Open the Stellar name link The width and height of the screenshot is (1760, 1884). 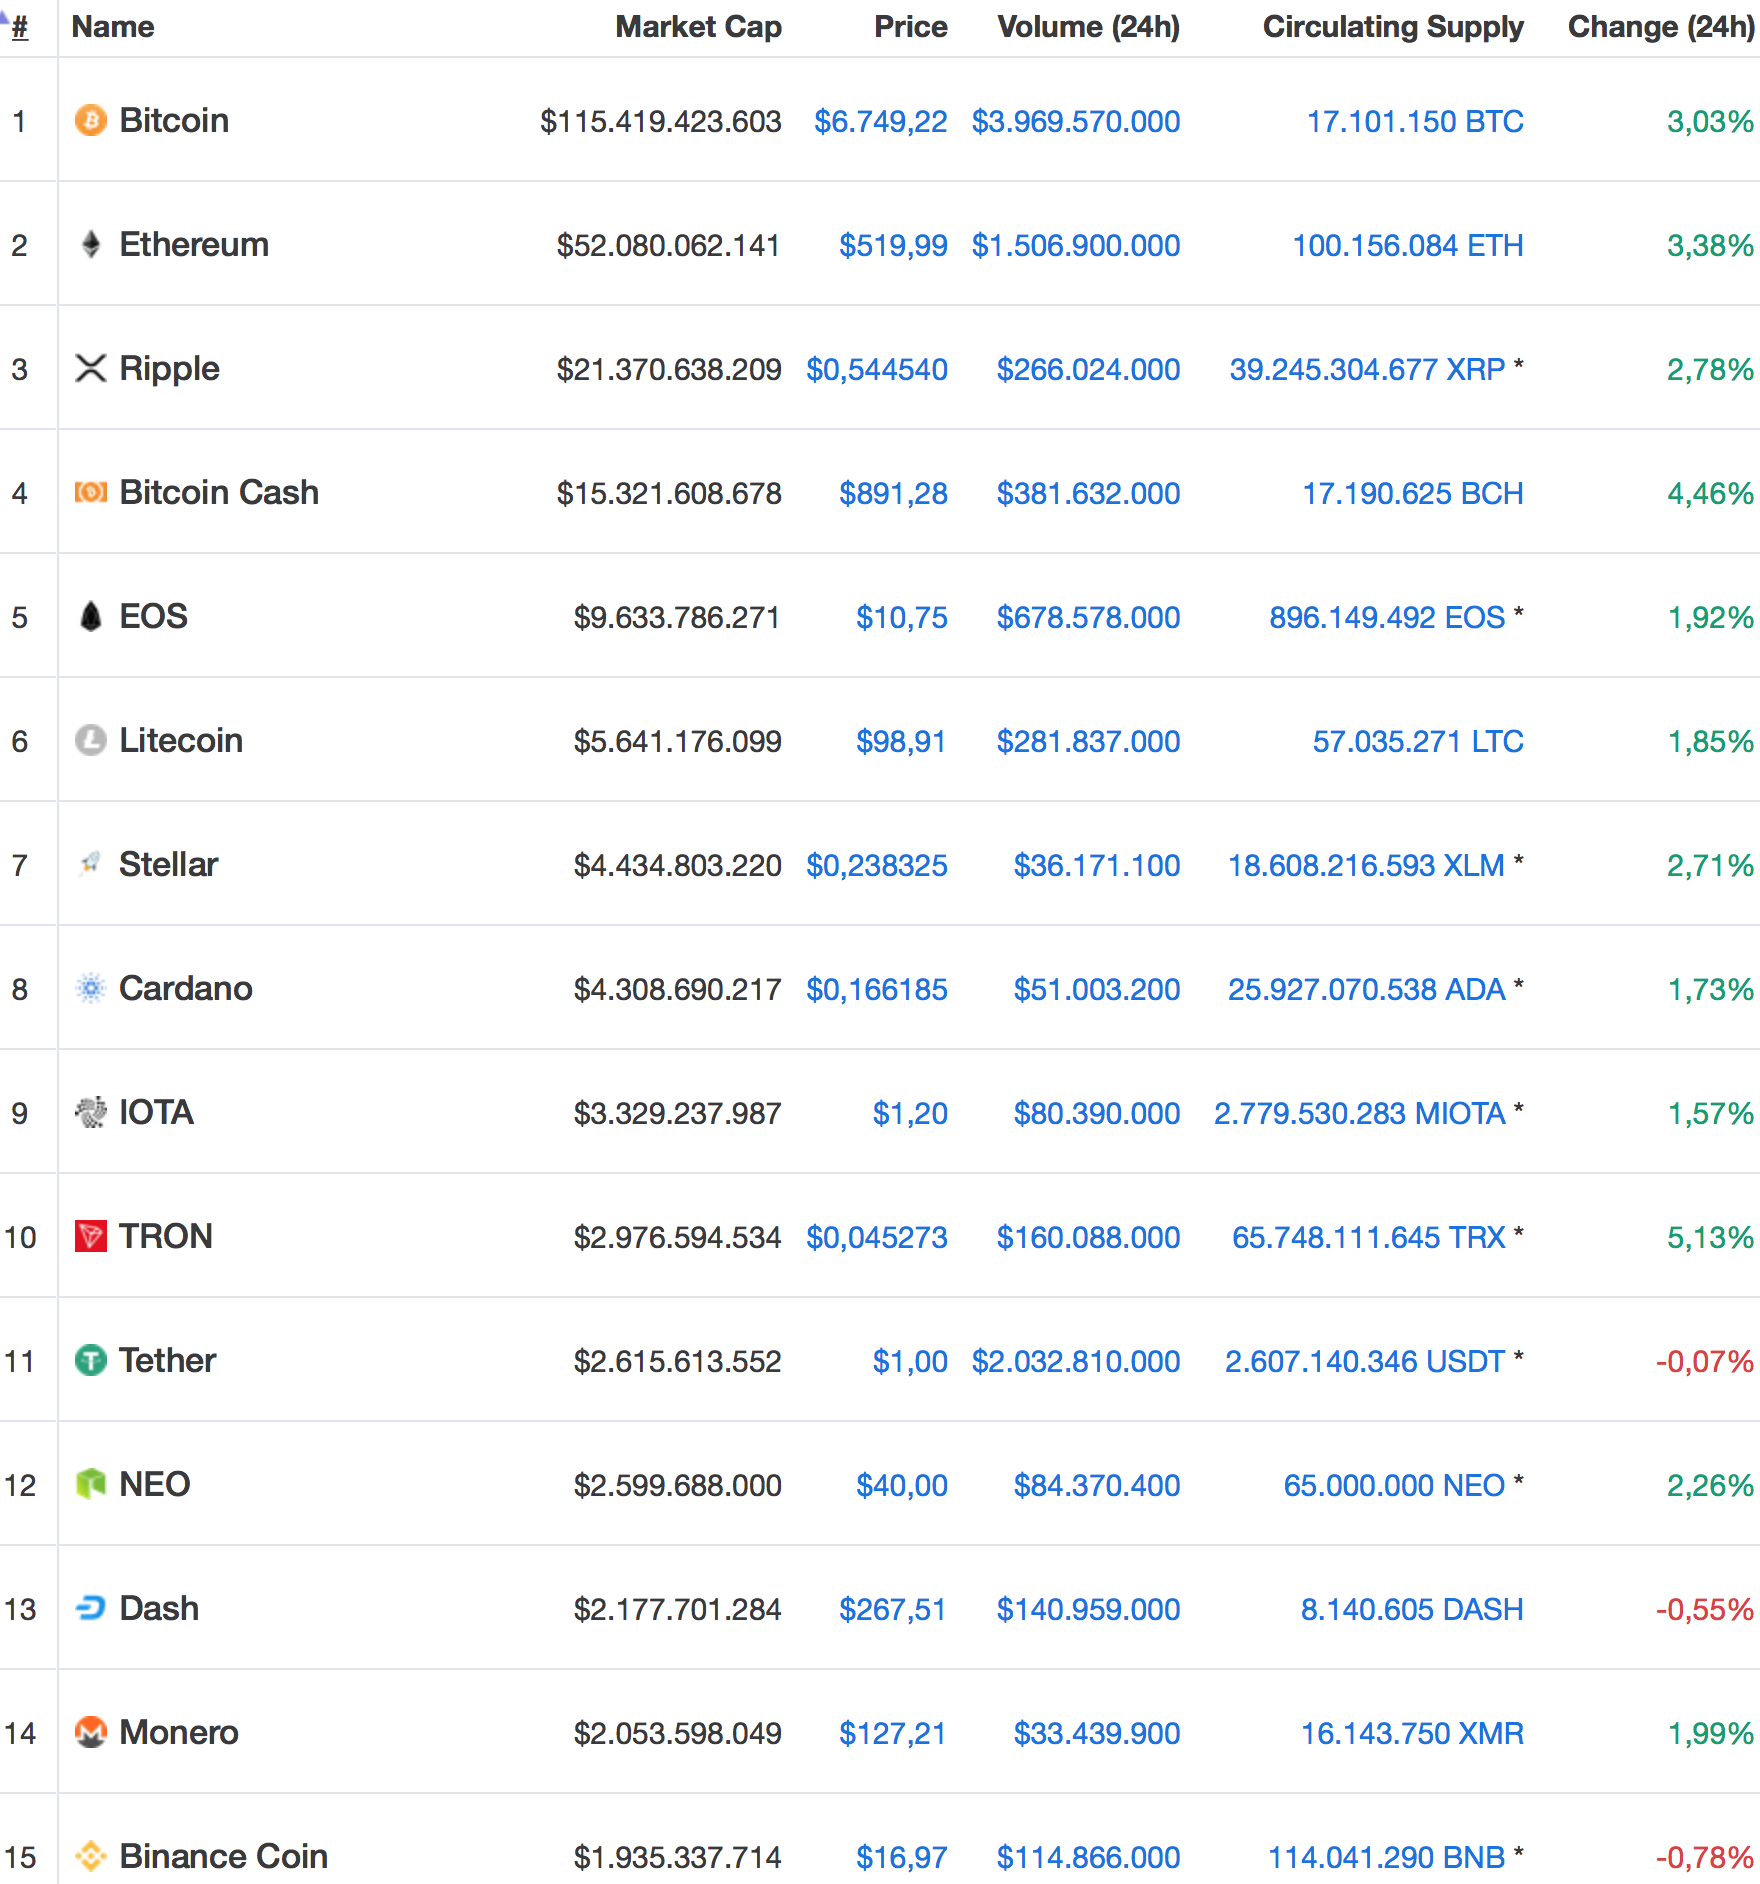pyautogui.click(x=168, y=865)
